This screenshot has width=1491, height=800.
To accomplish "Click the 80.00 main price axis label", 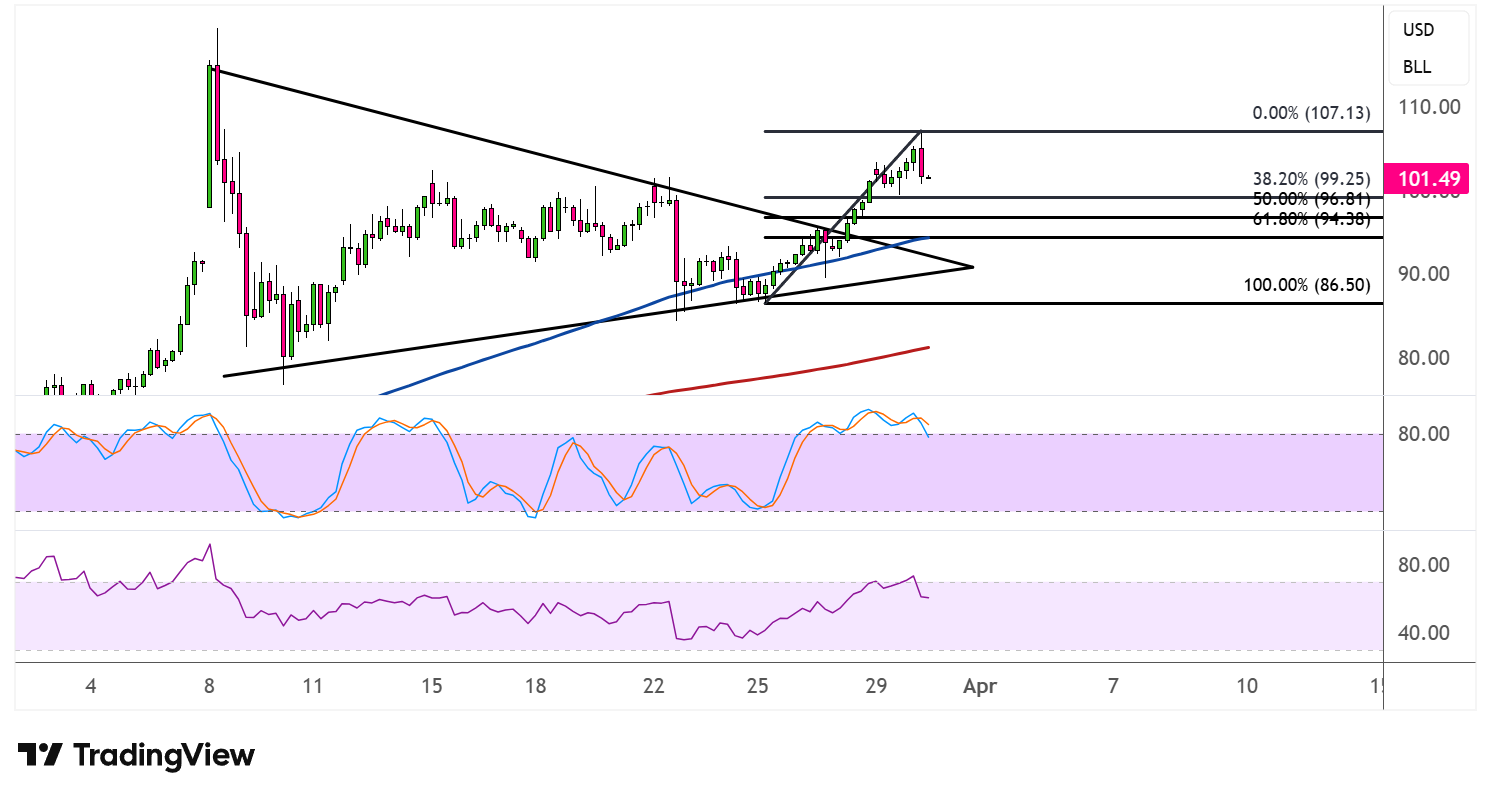I will point(1429,358).
